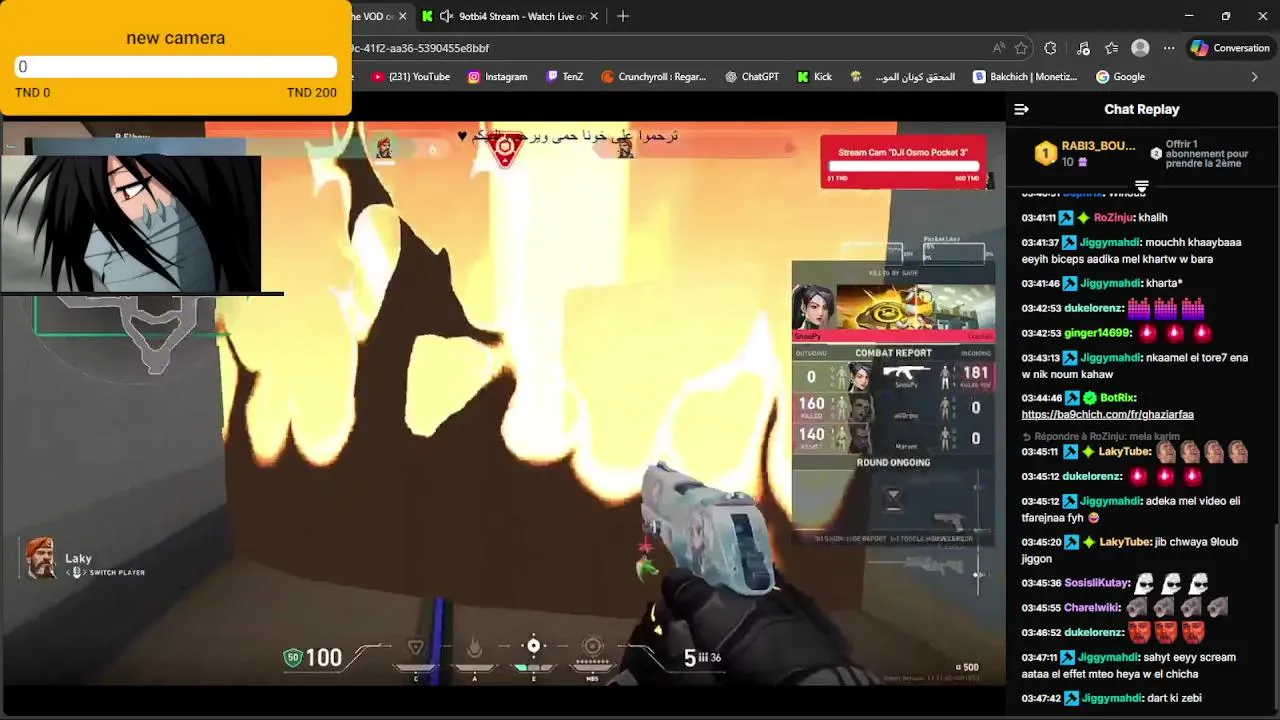Close the VOD tab
Image resolution: width=1280 pixels, height=720 pixels.
click(402, 16)
